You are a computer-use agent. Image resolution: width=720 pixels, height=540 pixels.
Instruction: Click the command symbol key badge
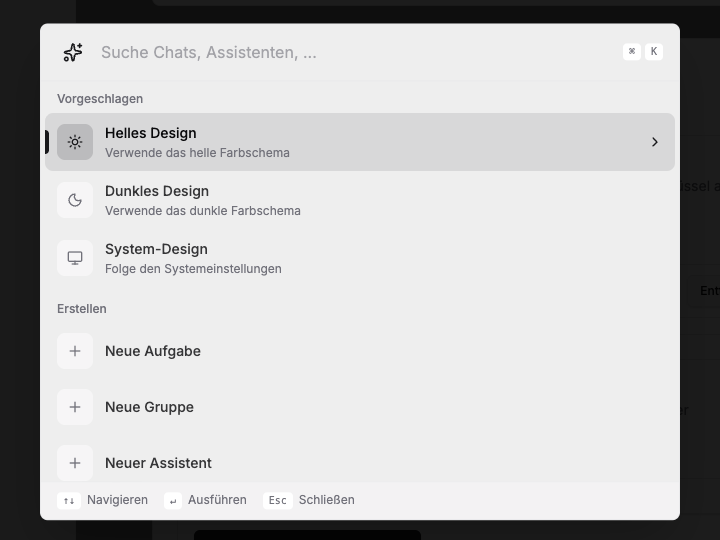(632, 51)
